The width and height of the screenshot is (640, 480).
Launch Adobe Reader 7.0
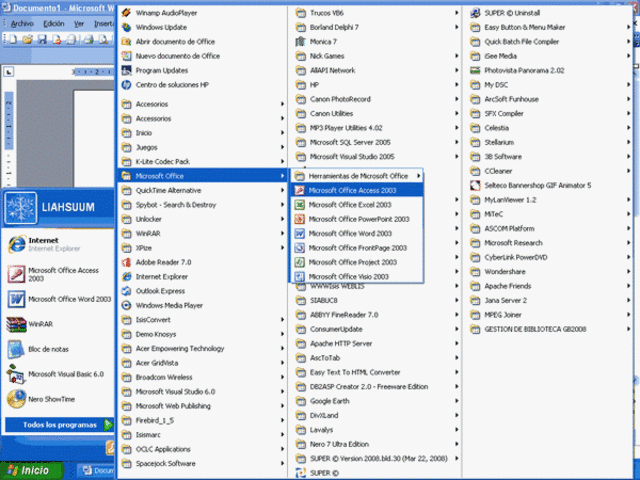tap(202, 262)
